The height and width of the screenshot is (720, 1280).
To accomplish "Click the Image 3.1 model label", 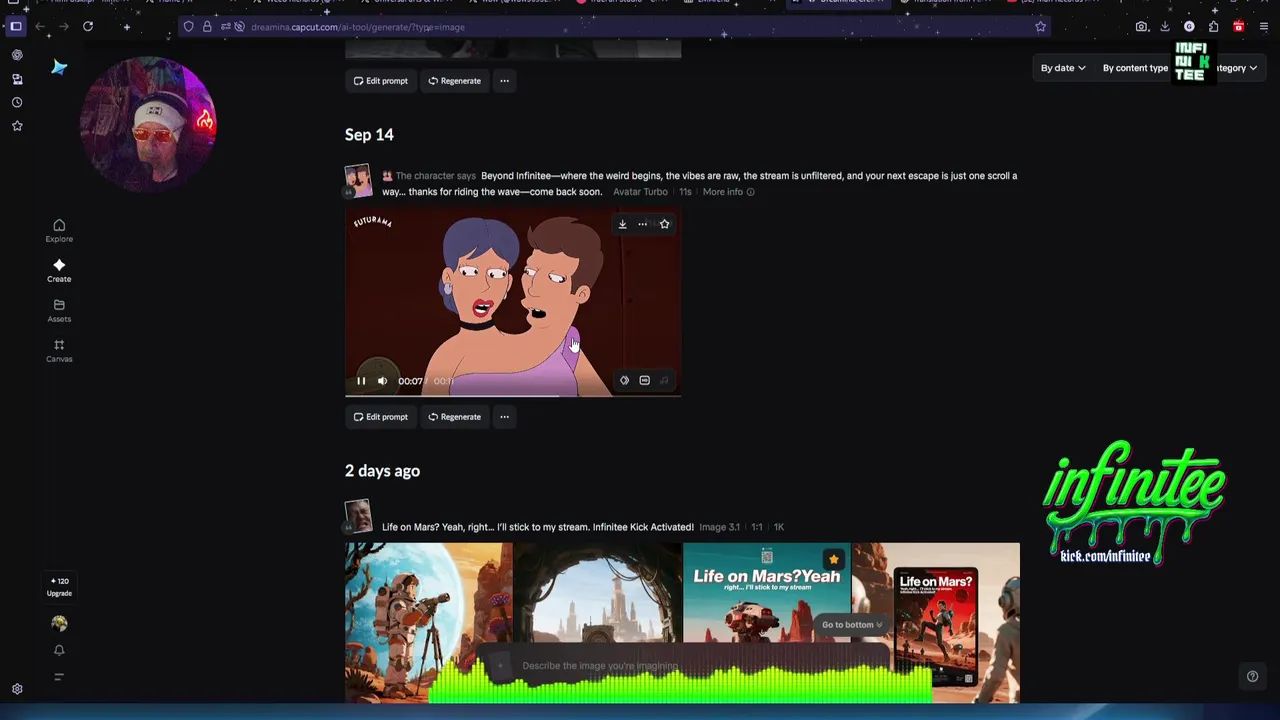I will click(x=719, y=527).
